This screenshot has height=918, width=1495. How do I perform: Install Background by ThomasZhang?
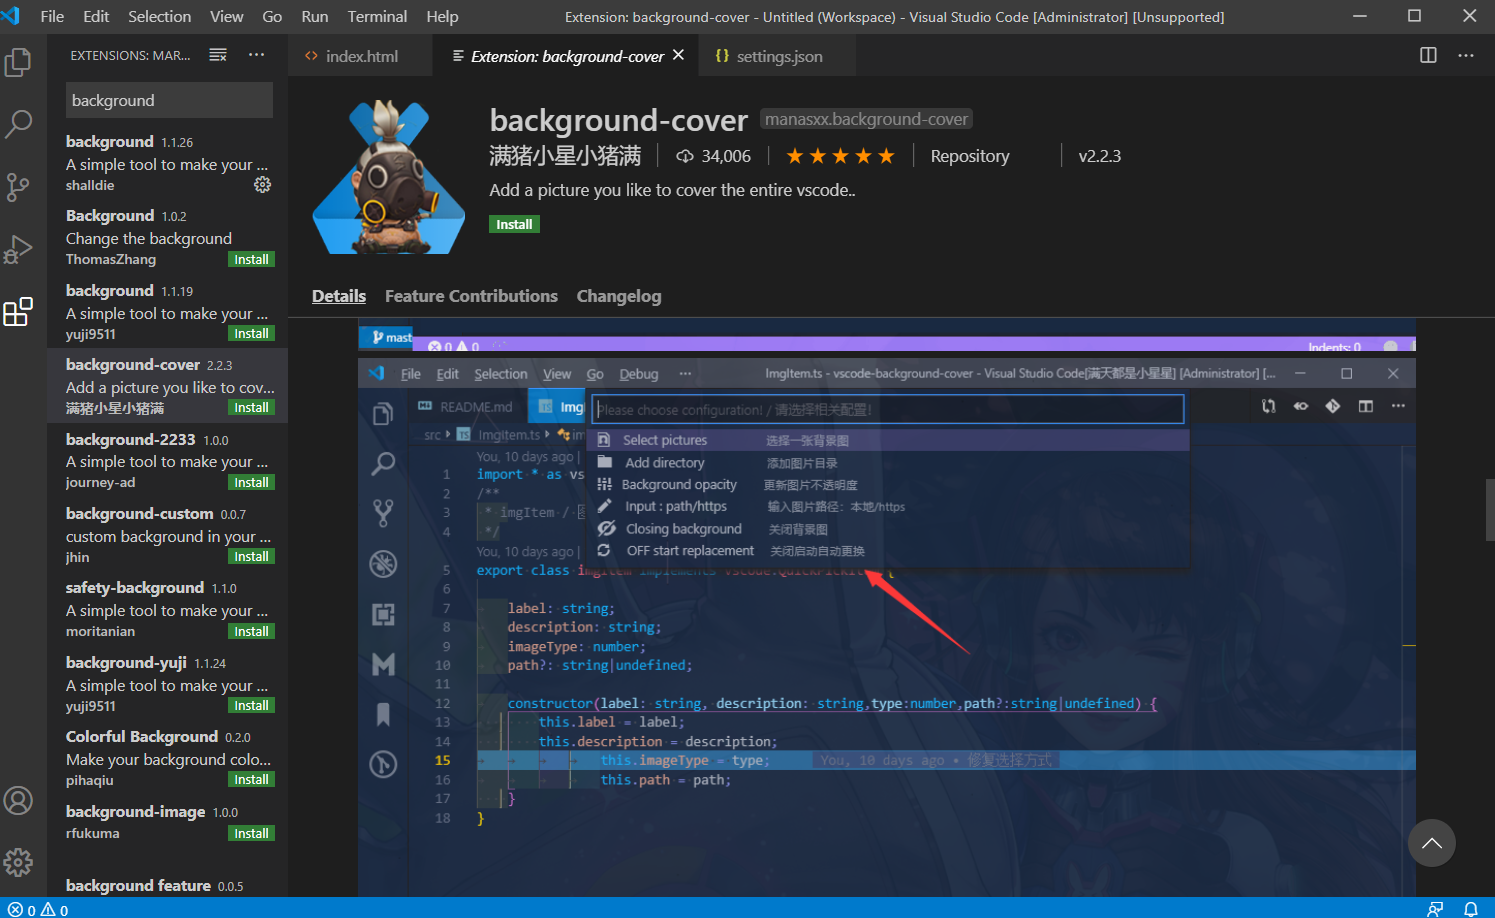251,259
